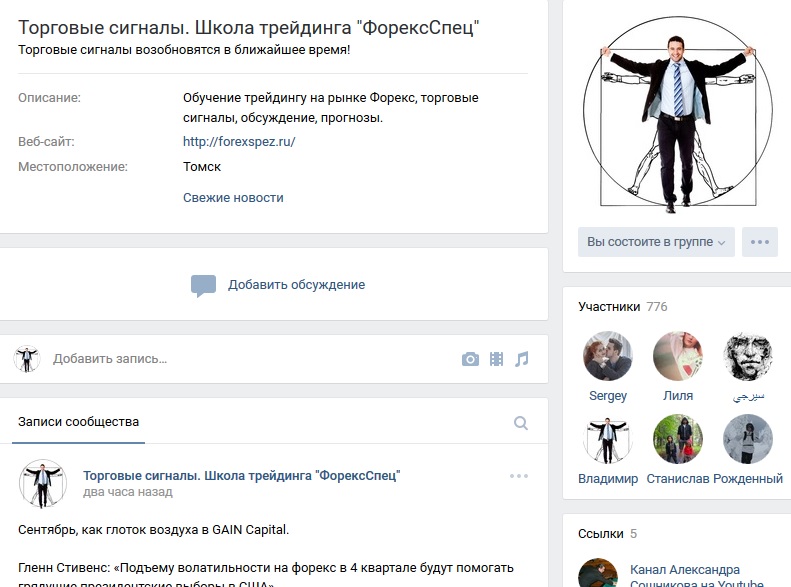This screenshot has height=587, width=791.
Task: Open Лиля's member avatar
Action: 677,356
